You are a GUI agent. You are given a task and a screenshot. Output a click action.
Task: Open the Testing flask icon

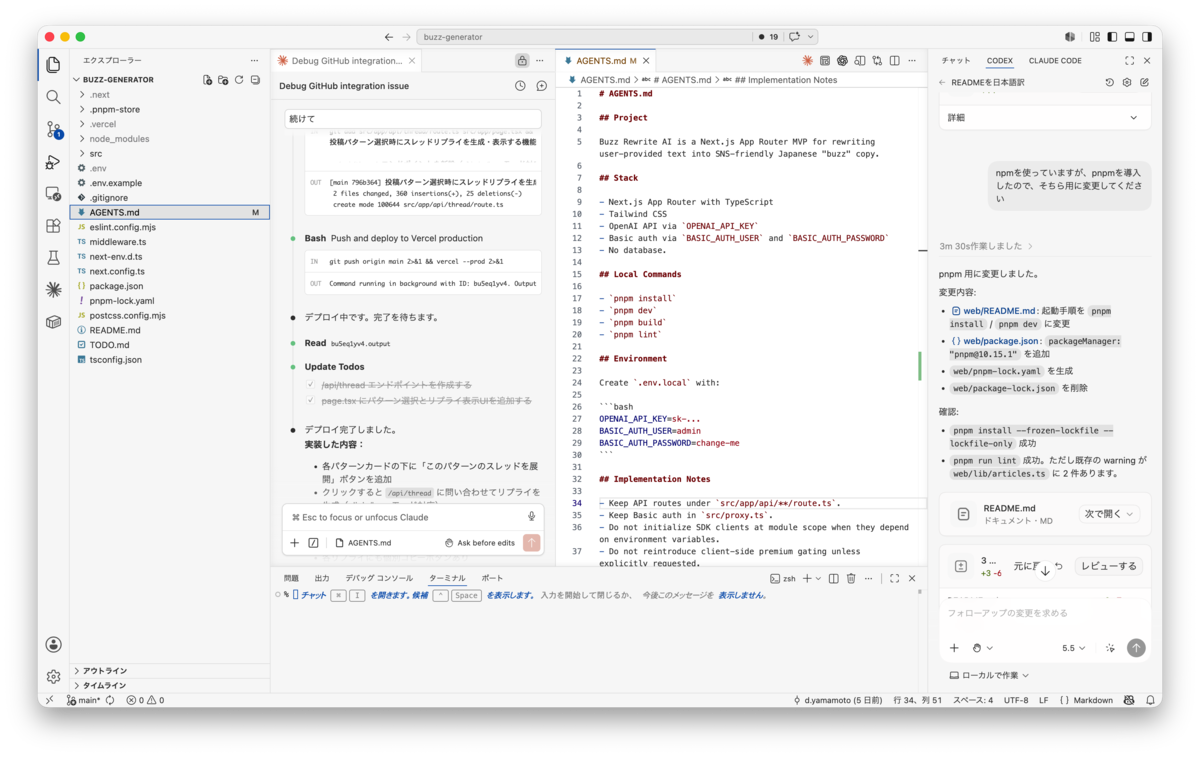click(x=54, y=258)
